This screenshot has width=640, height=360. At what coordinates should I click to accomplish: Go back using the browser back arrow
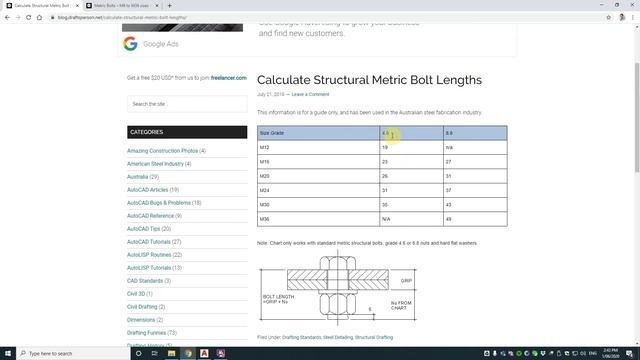click(x=7, y=18)
